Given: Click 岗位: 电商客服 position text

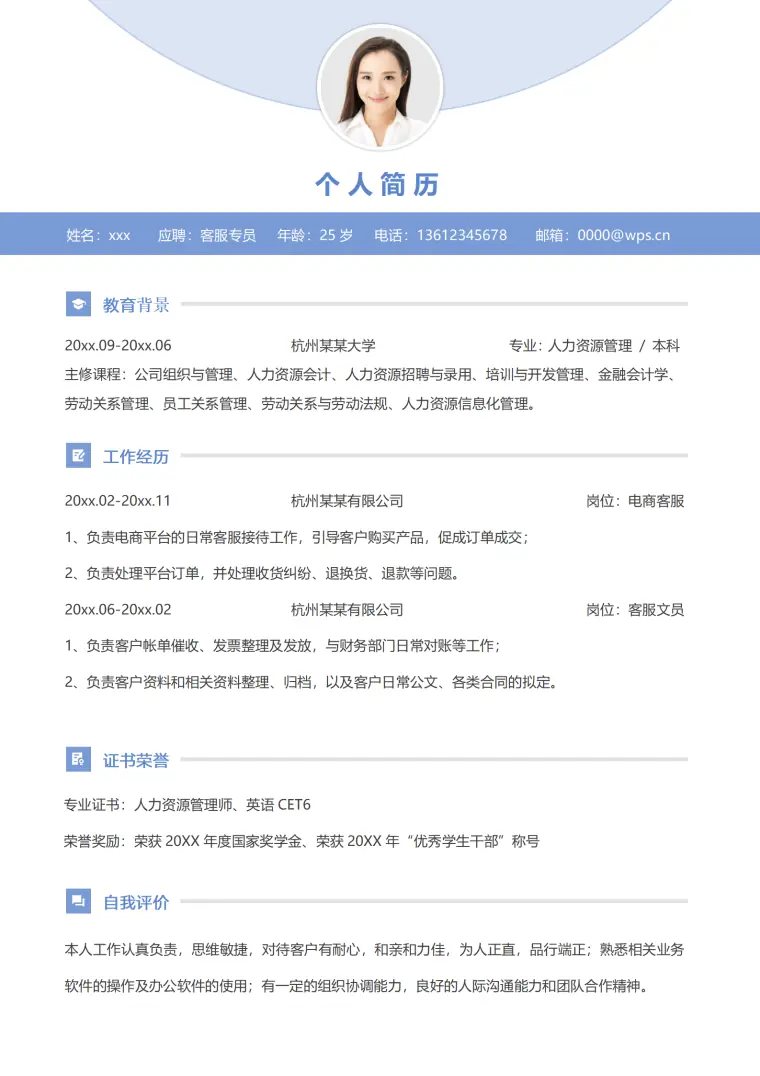Looking at the screenshot, I should pyautogui.click(x=635, y=501).
